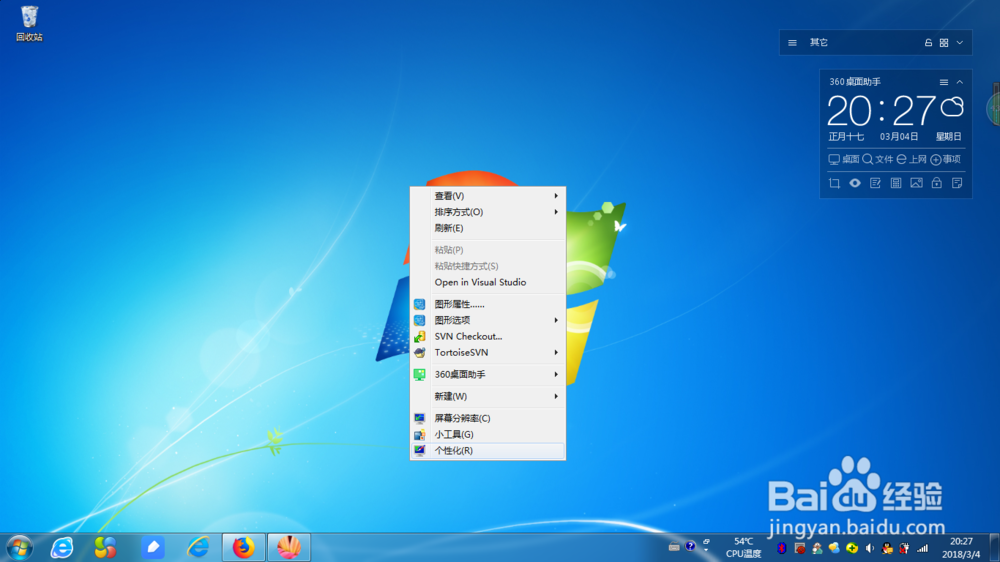Open the 360 browser with orange swoosh
Viewport: 1000px width, 562px height.
pyautogui.click(x=198, y=547)
